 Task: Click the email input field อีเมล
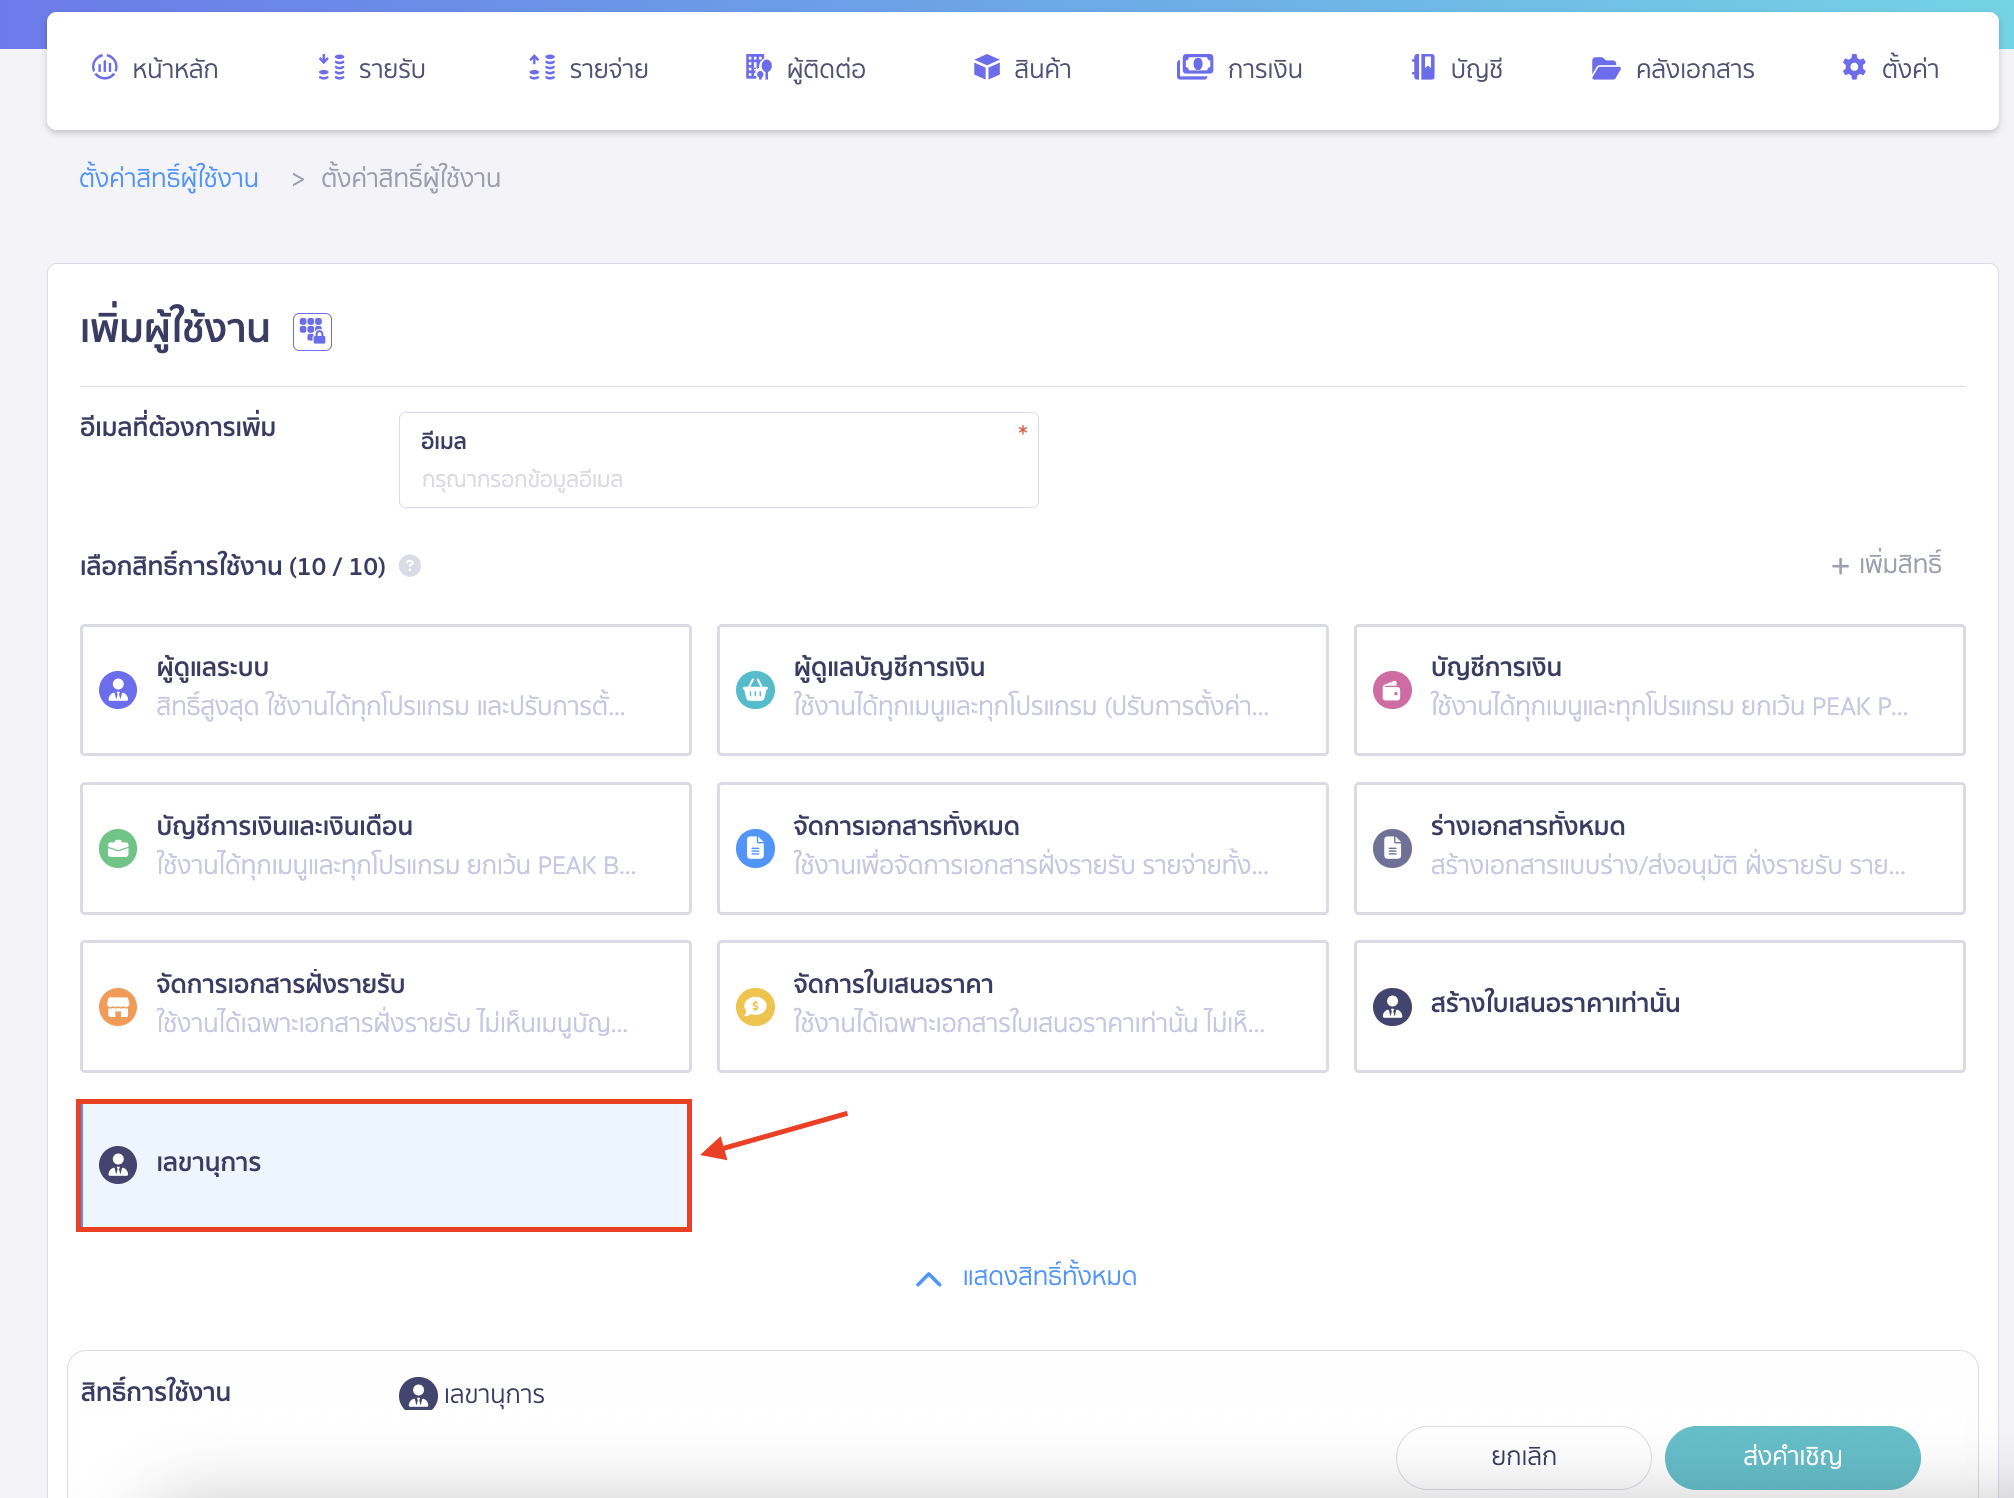718,478
